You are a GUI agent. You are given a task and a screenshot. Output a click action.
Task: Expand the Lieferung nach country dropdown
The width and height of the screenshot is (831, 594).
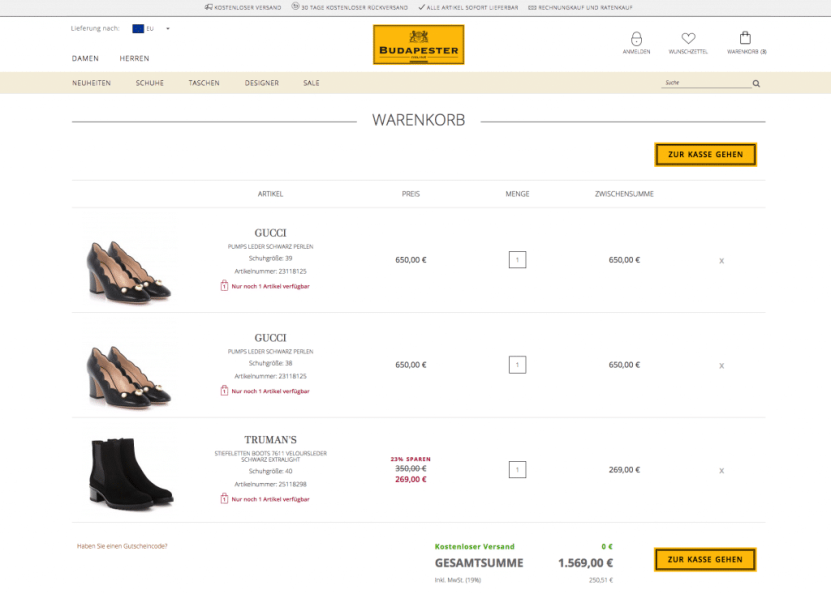pos(167,29)
